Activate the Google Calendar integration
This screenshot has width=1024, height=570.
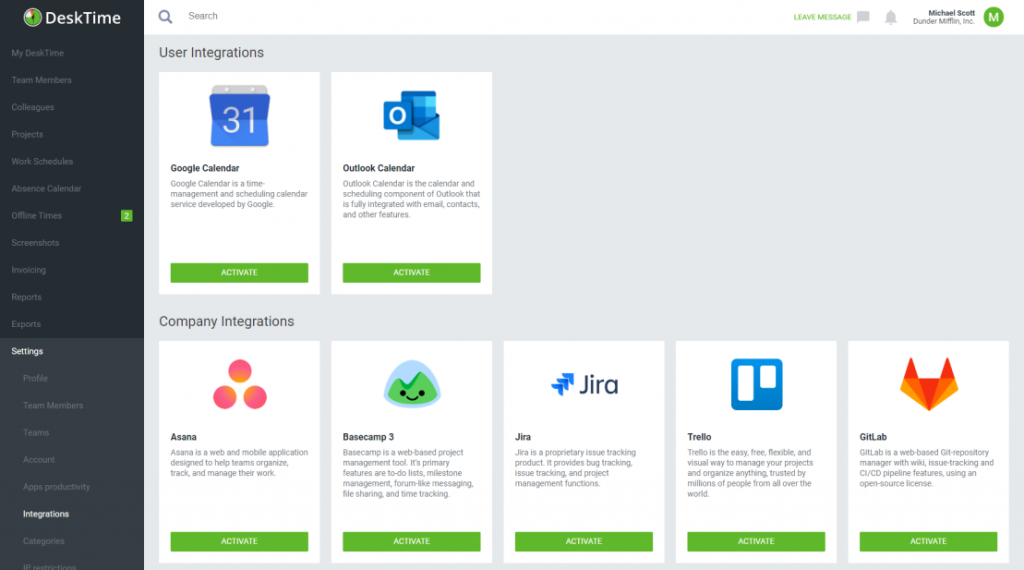click(239, 273)
